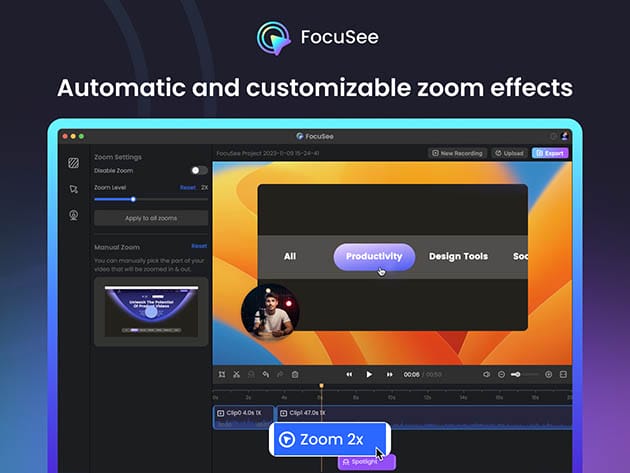The image size is (630, 473).
Task: Click the Zoom Level slider handle
Action: 133,199
